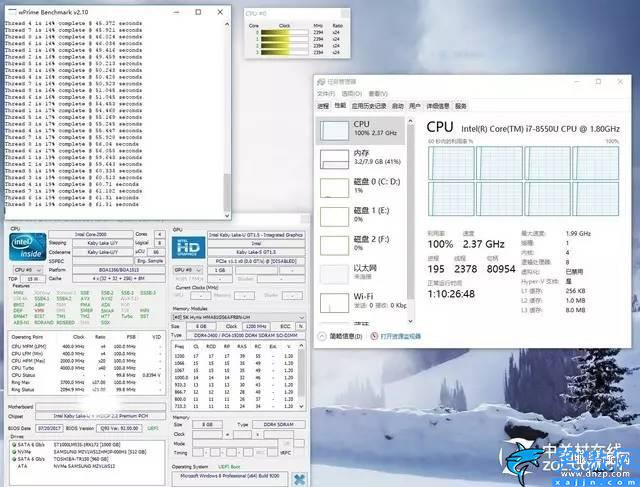The image size is (640, 487).
Task: Select 磁盘 2 (F:) in performance list
Action: [x=360, y=245]
